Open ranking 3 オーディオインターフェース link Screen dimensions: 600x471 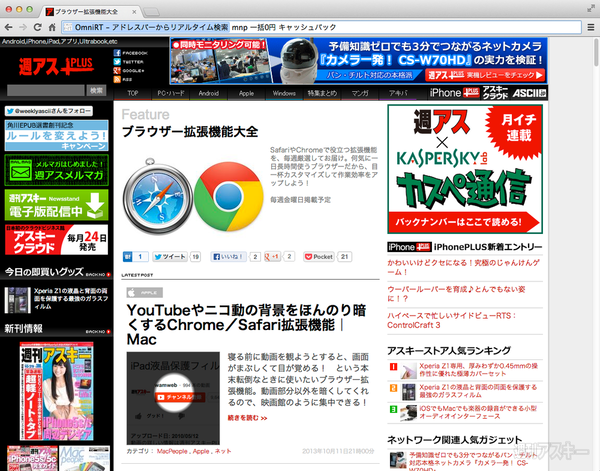[x=478, y=412]
